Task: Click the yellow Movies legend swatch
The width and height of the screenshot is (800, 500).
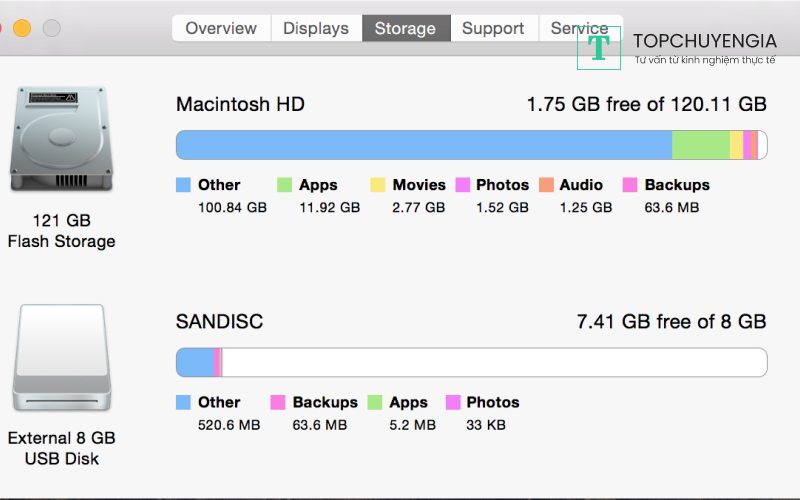Action: click(x=378, y=185)
